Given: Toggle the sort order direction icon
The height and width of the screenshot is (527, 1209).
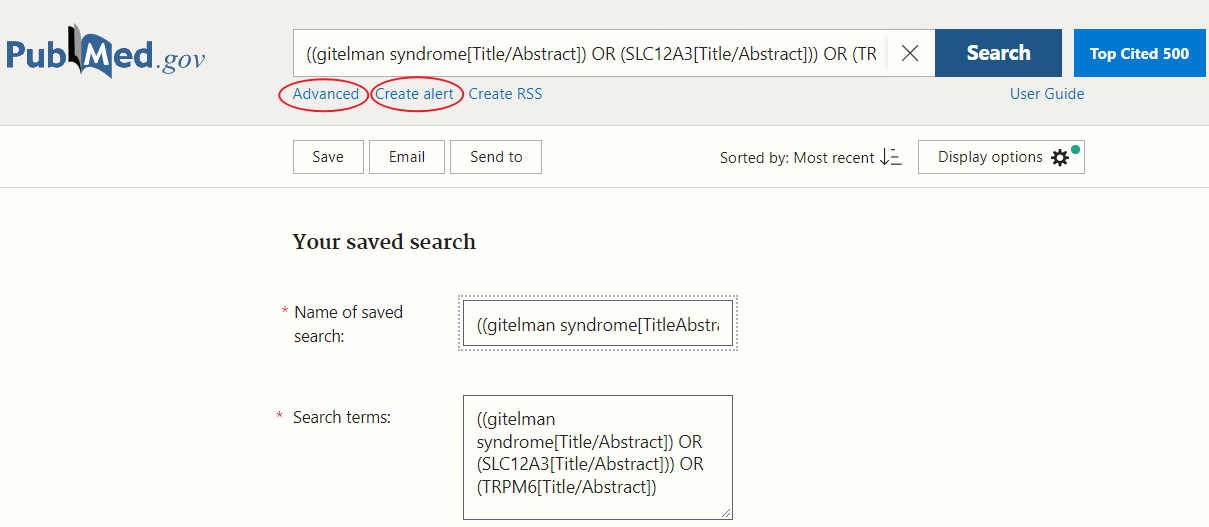Looking at the screenshot, I should (x=890, y=157).
